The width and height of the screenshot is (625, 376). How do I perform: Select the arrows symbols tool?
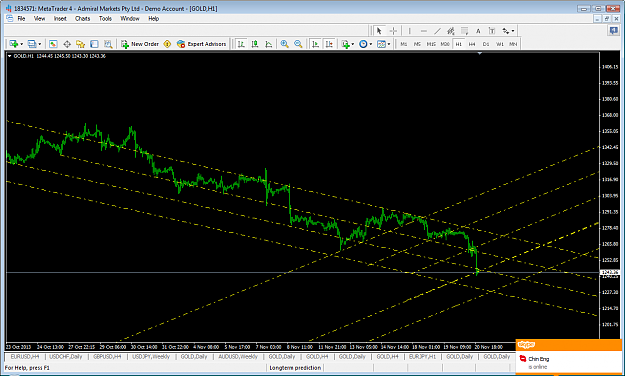tap(505, 31)
